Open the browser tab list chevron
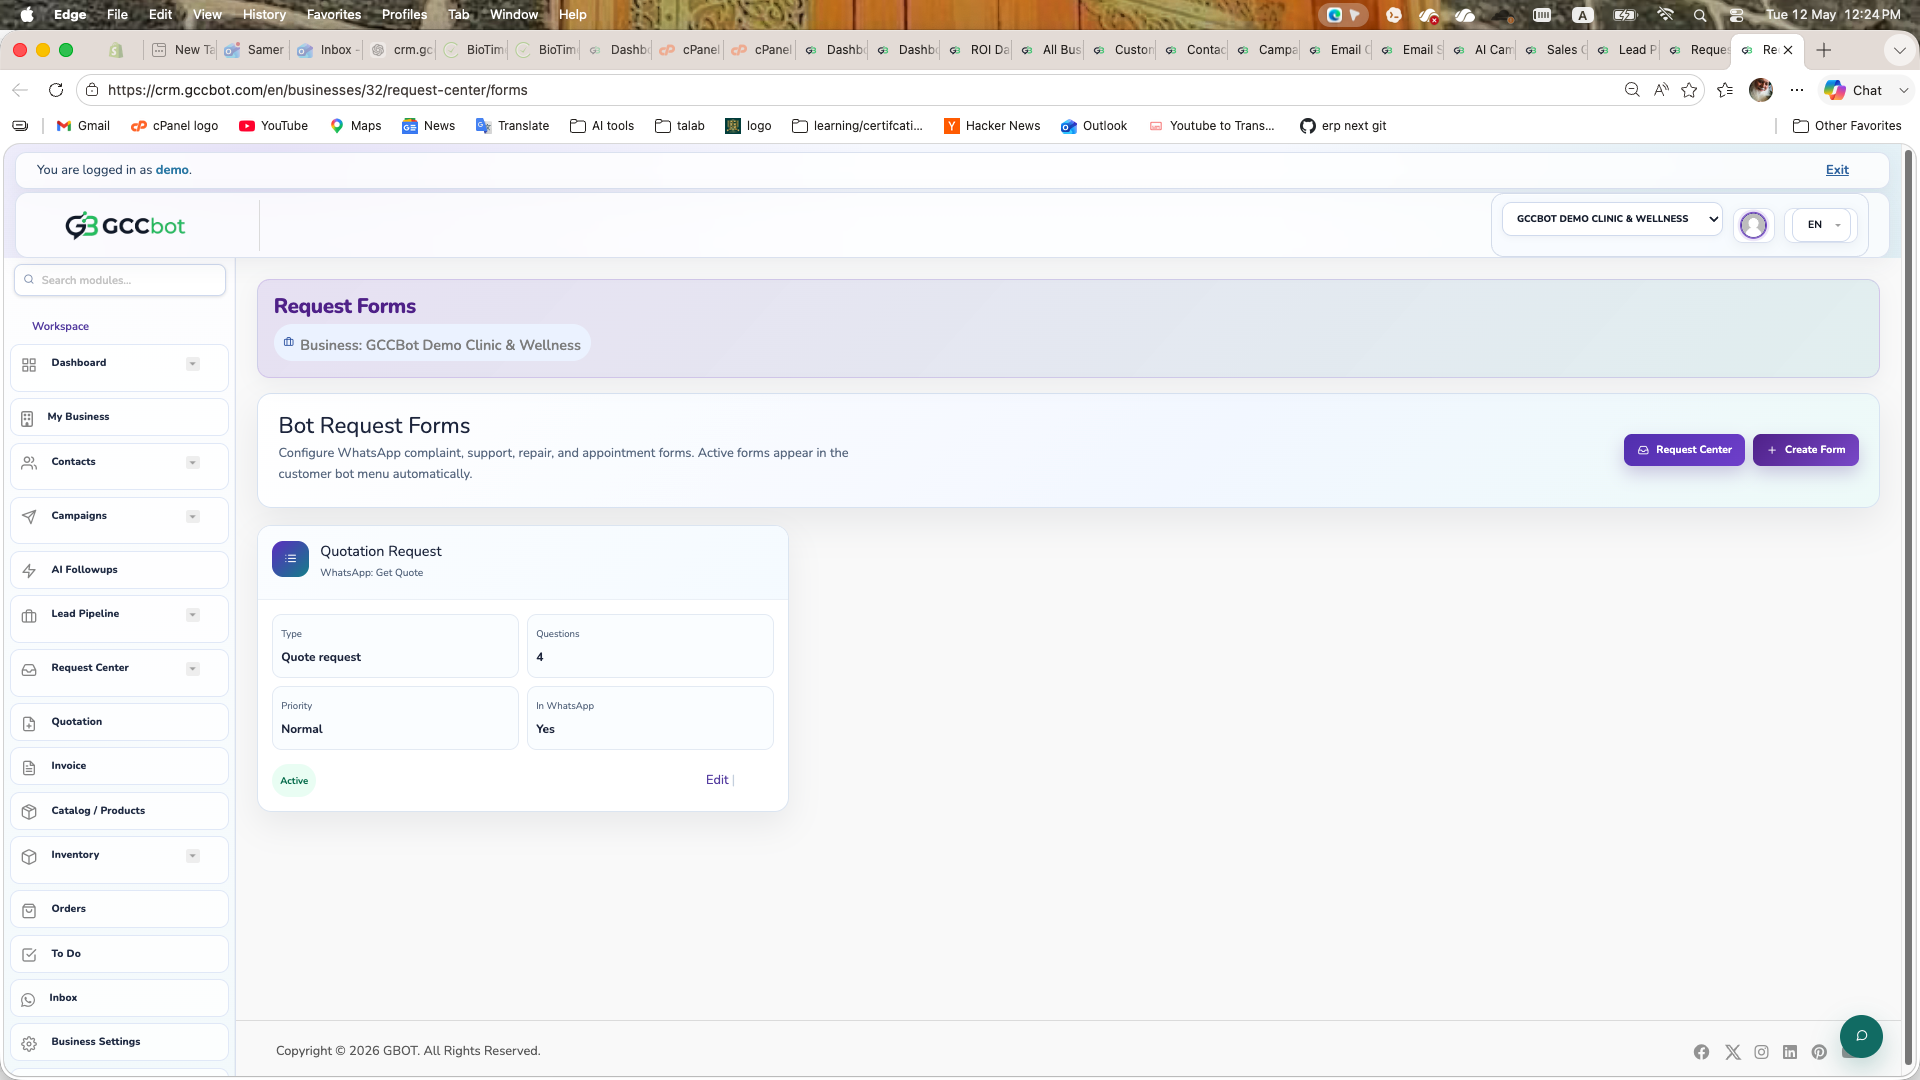Image resolution: width=1920 pixels, height=1080 pixels. point(1899,50)
